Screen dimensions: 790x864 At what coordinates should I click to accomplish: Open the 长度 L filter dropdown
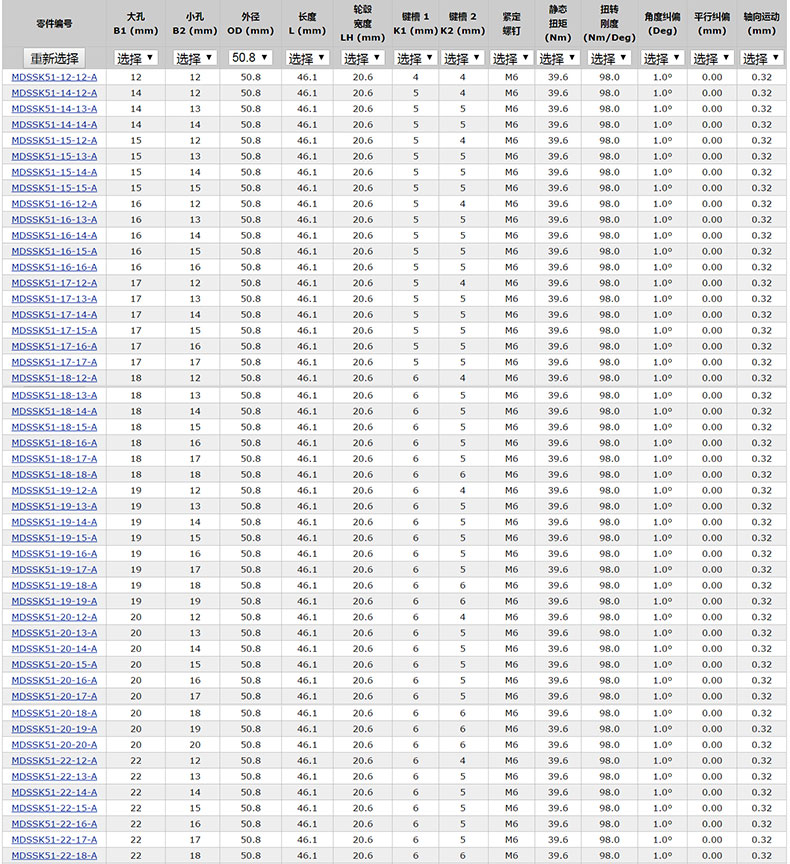tap(307, 59)
